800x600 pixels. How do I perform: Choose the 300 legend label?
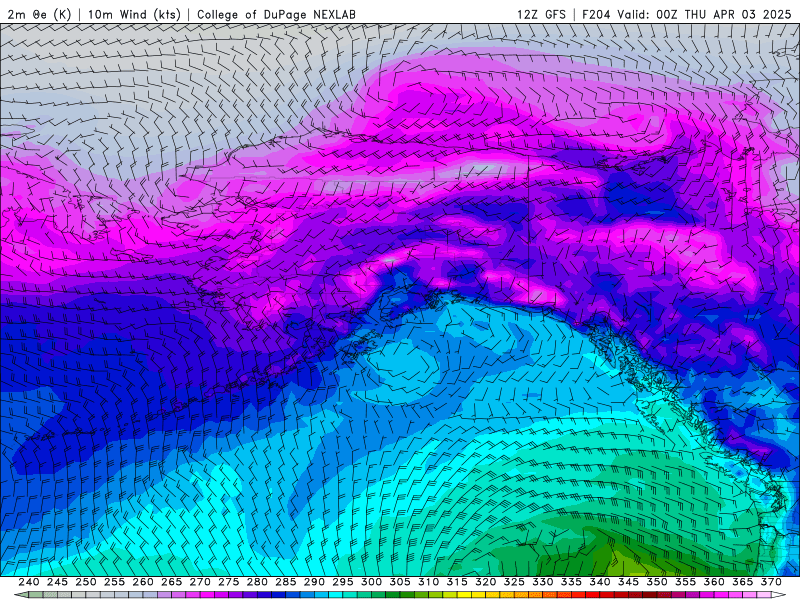(371, 582)
